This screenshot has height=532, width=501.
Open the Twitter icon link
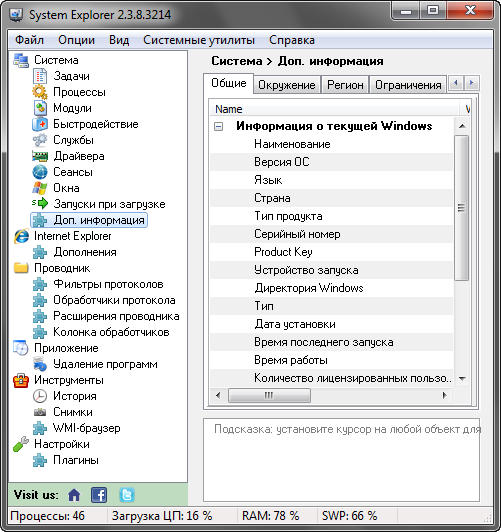[127, 495]
